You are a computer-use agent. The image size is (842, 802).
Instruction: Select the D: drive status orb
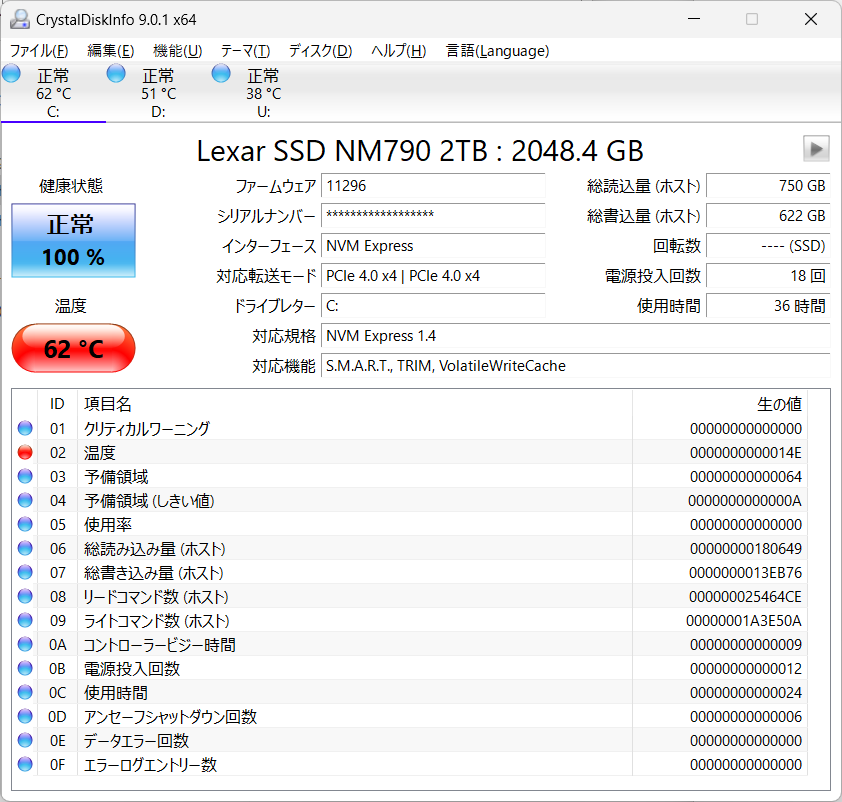pyautogui.click(x=116, y=74)
